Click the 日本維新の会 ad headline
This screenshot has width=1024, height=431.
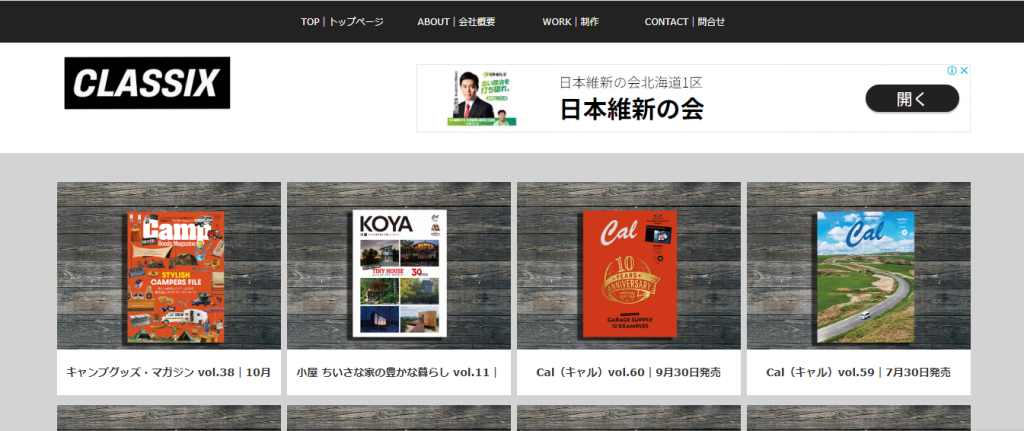(631, 109)
